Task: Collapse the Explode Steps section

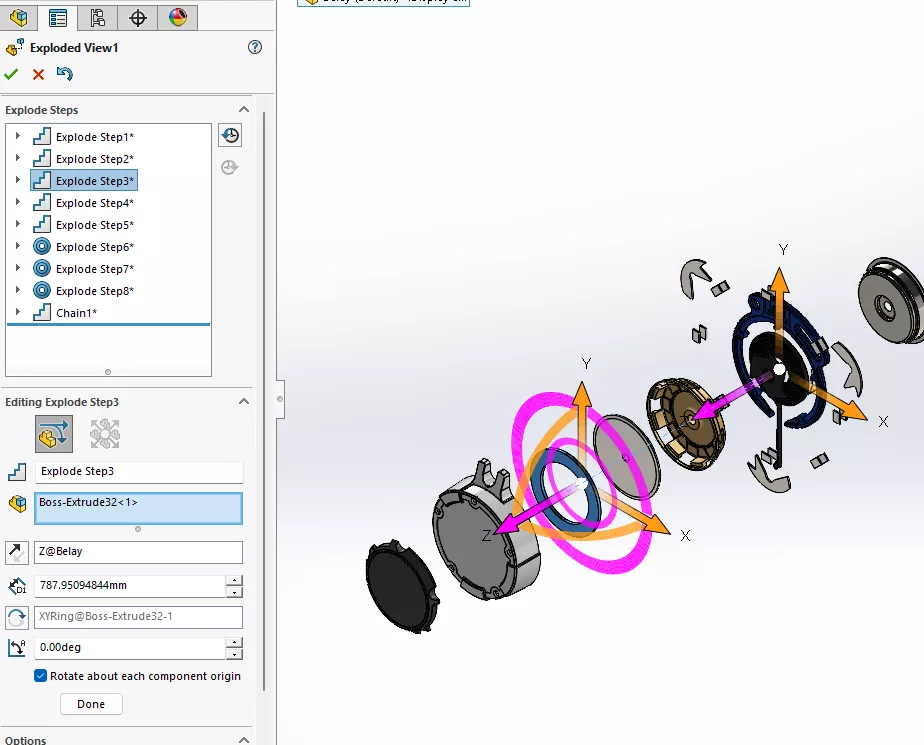Action: click(243, 110)
